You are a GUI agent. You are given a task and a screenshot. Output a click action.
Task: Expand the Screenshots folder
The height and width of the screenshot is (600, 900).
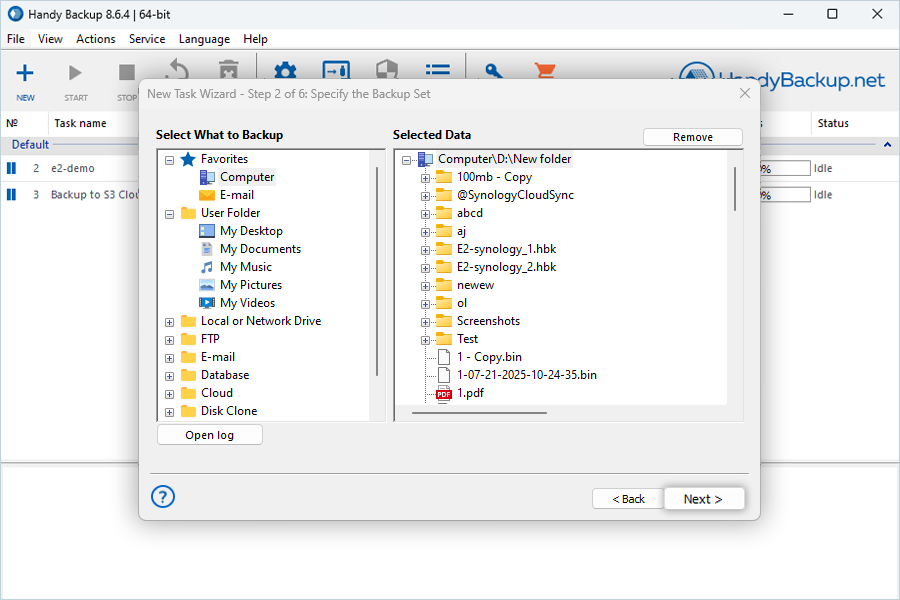425,322
